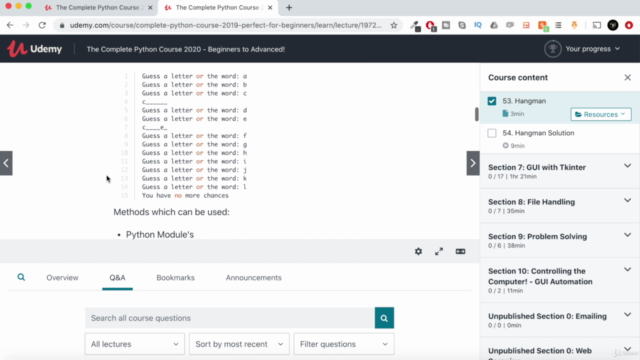640x360 pixels.
Task: Close the Course content panel
Action: click(627, 78)
